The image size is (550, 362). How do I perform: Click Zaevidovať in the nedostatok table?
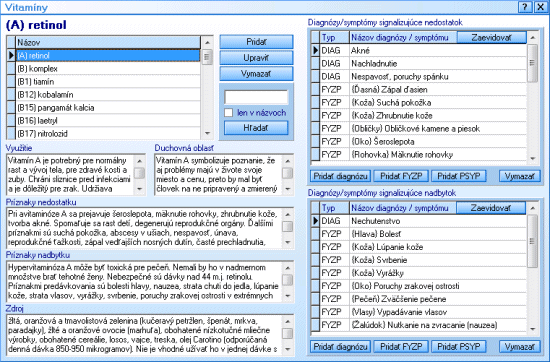491,38
